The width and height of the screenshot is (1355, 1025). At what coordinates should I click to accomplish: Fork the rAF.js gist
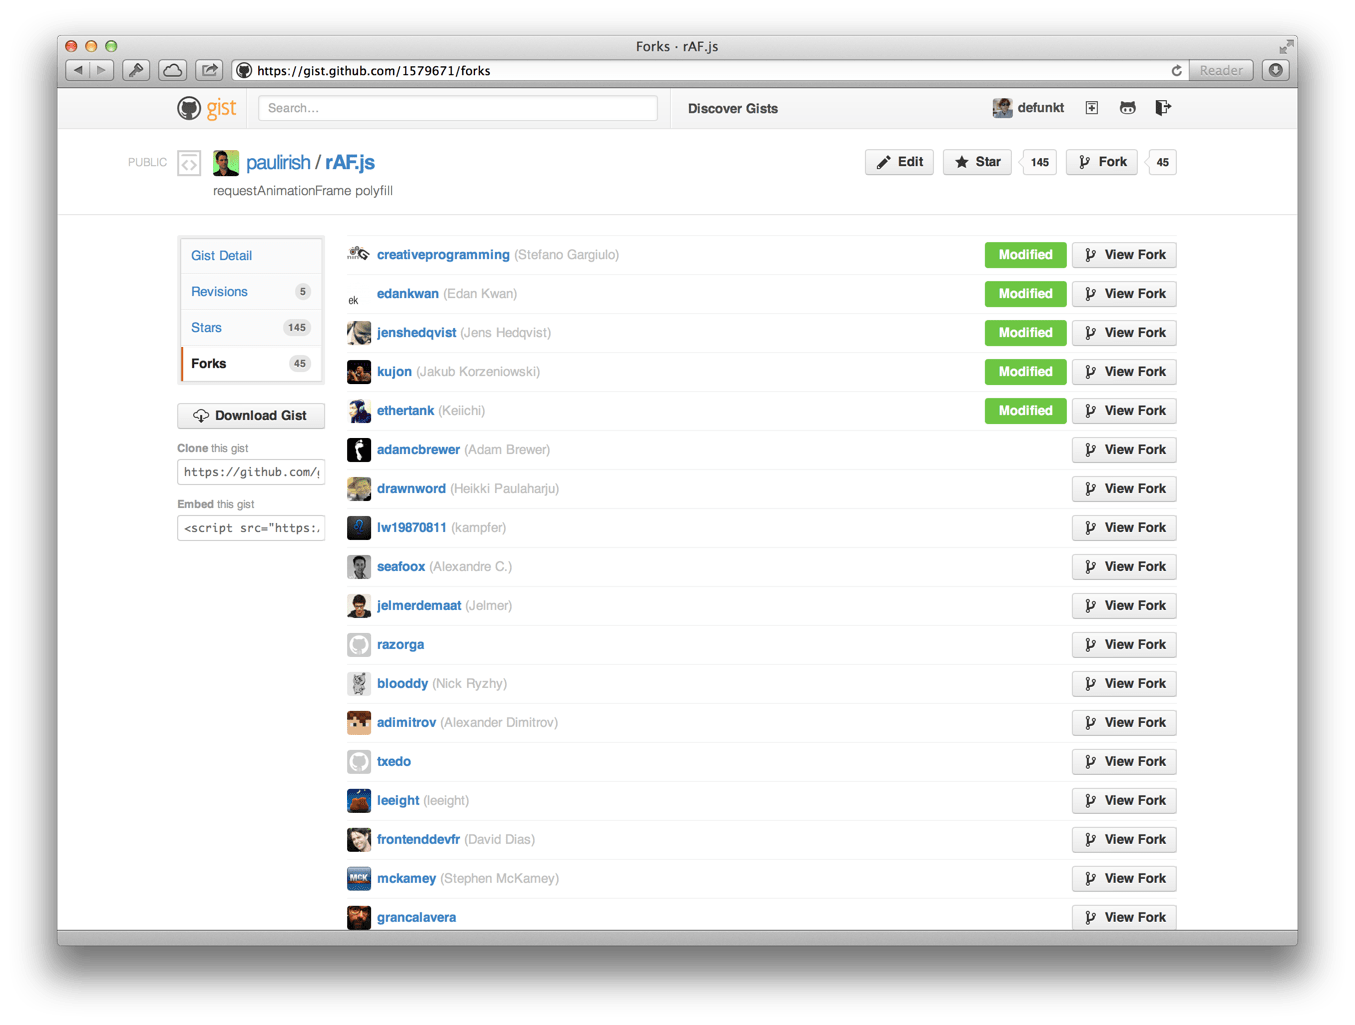(1101, 162)
